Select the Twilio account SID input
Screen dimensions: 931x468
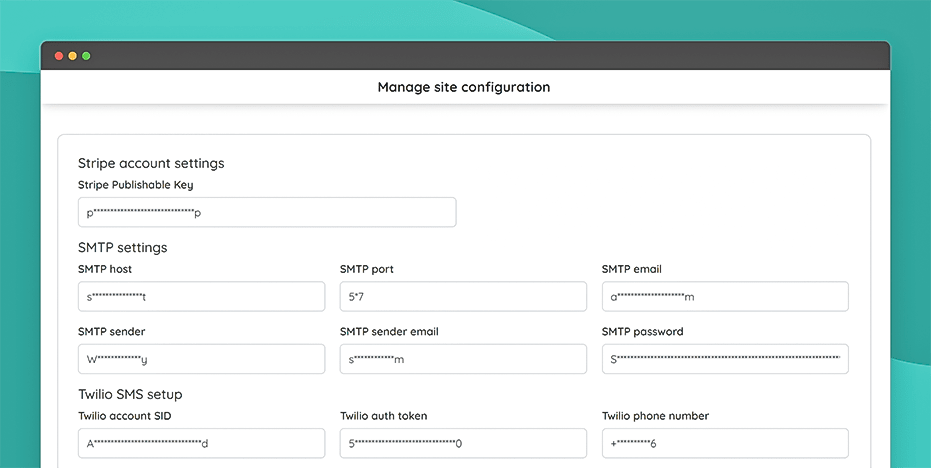[x=201, y=443]
